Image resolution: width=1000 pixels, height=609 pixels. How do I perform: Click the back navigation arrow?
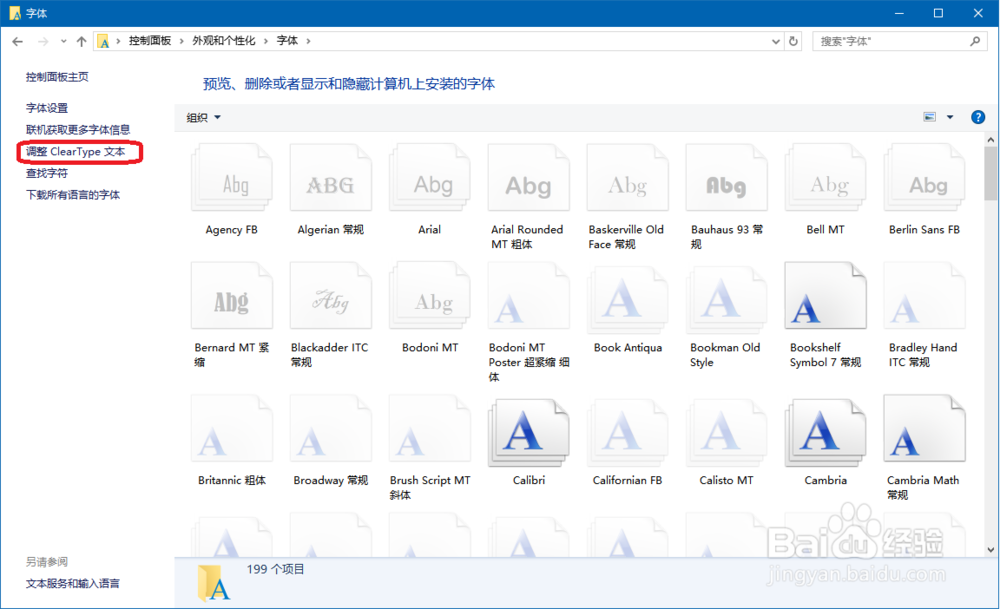17,41
